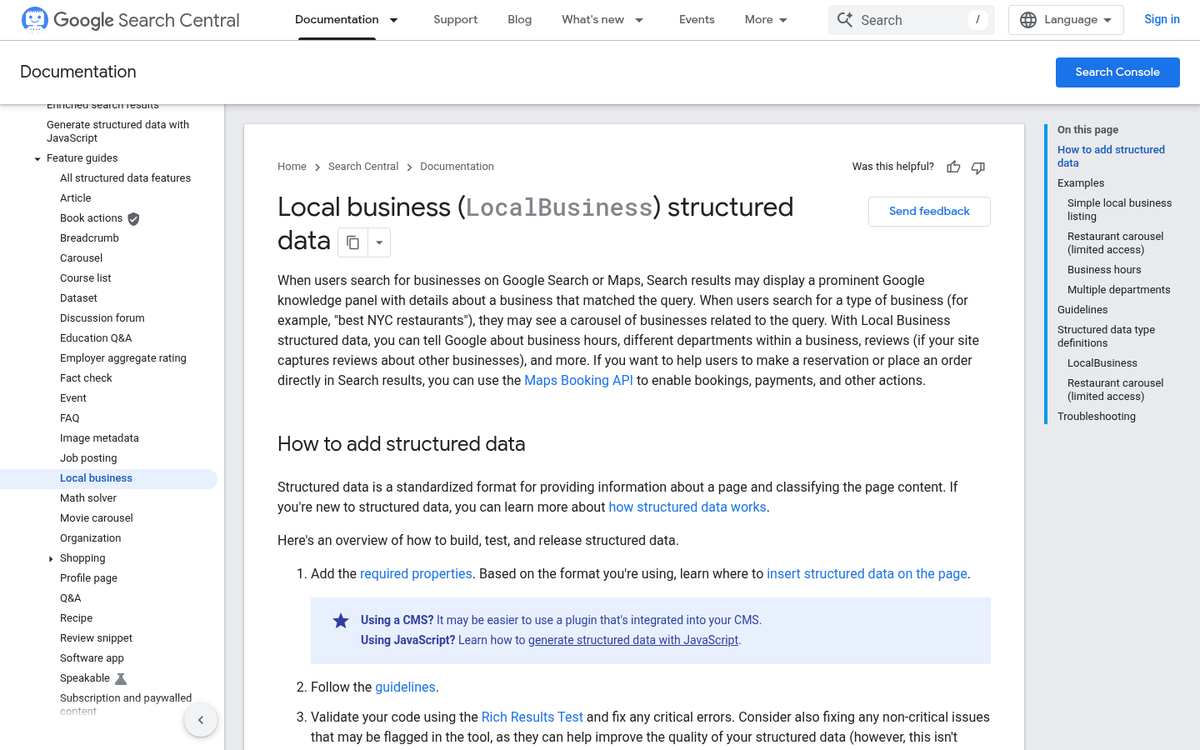Open dropdown arrow next to copy icon
This screenshot has height=750, width=1200.
(379, 242)
